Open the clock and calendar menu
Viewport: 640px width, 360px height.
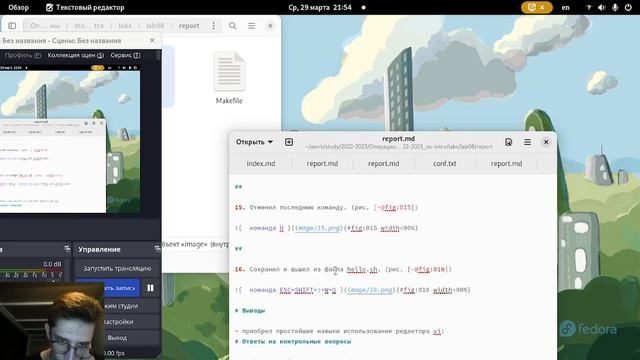tap(320, 7)
